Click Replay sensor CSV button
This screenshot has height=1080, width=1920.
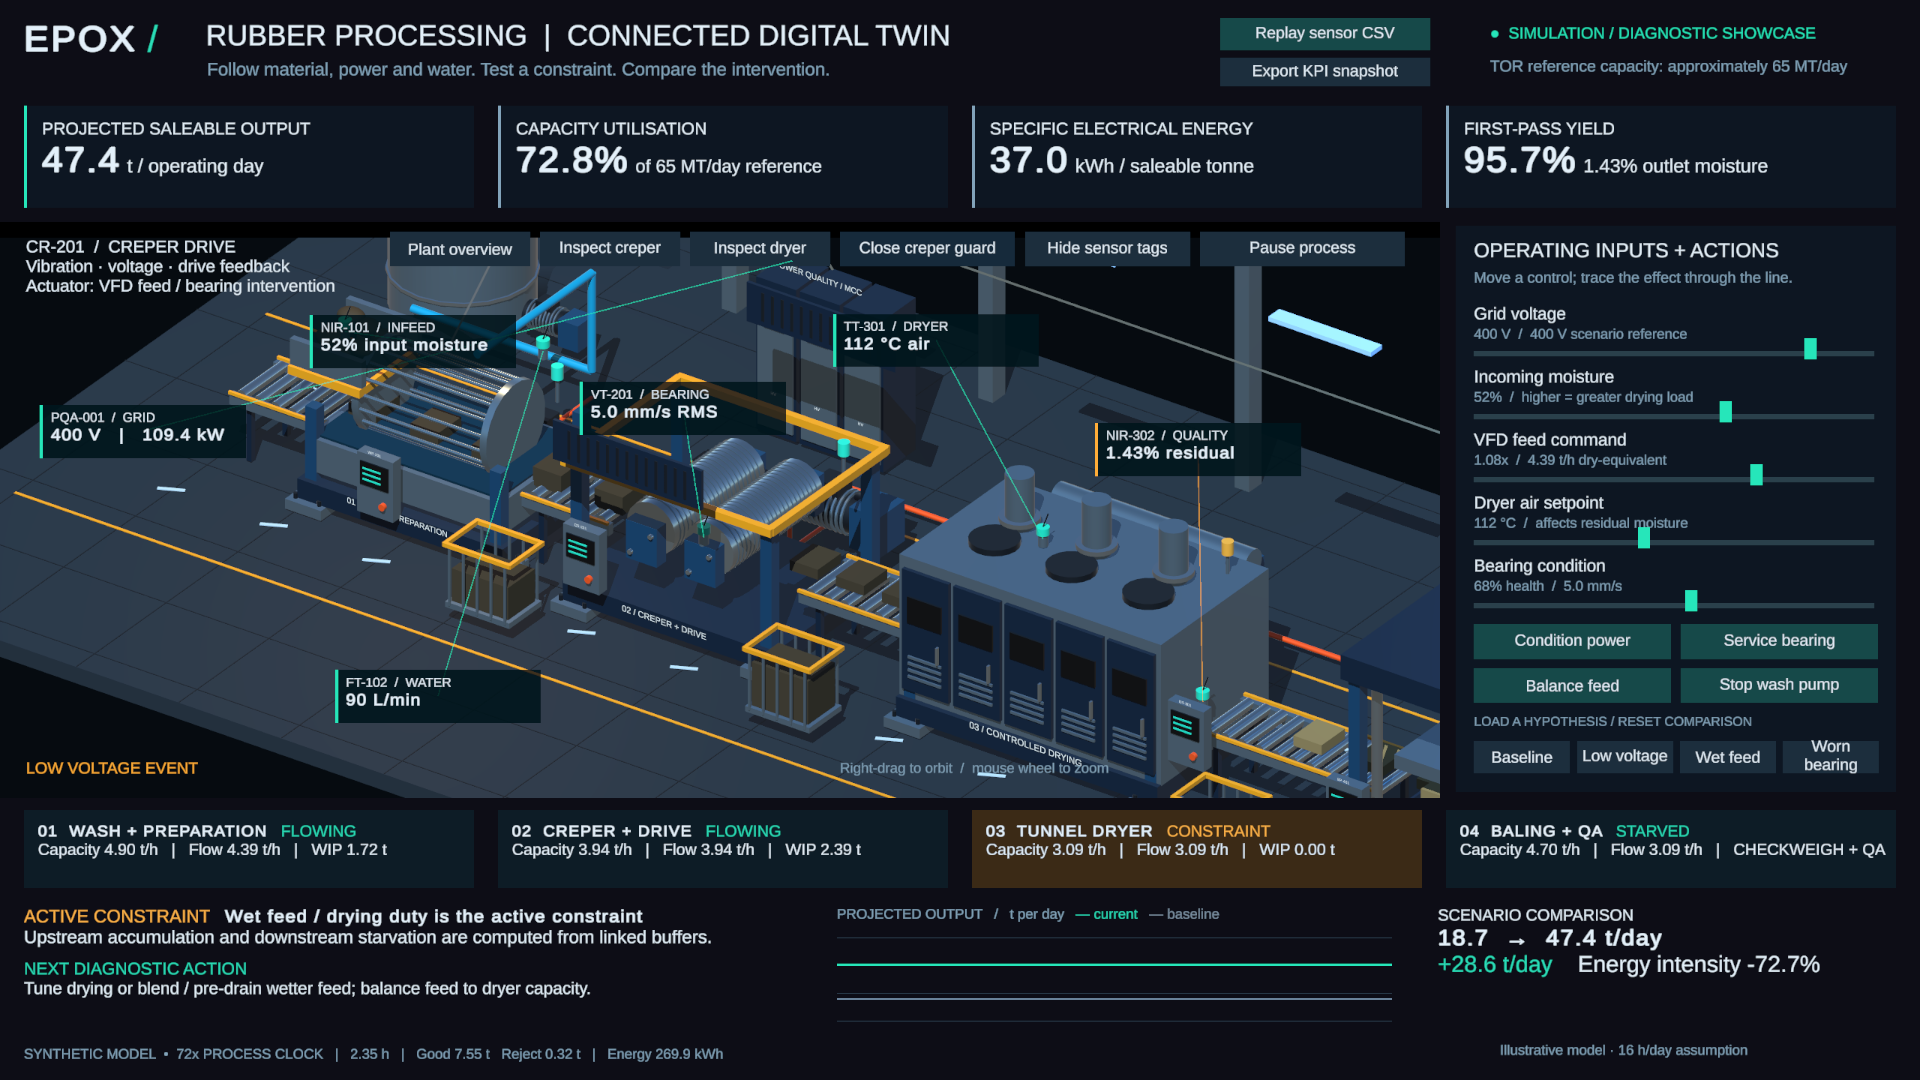tap(1324, 33)
